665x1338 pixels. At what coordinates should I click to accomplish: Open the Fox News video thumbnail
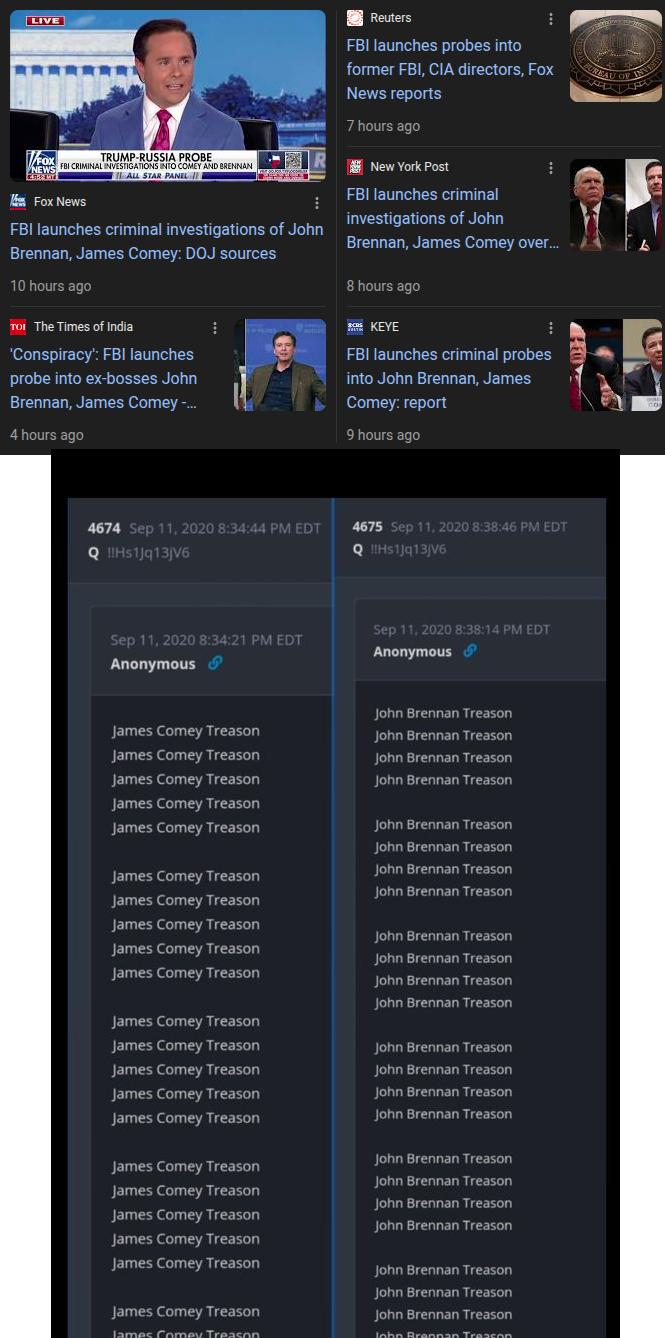(168, 96)
